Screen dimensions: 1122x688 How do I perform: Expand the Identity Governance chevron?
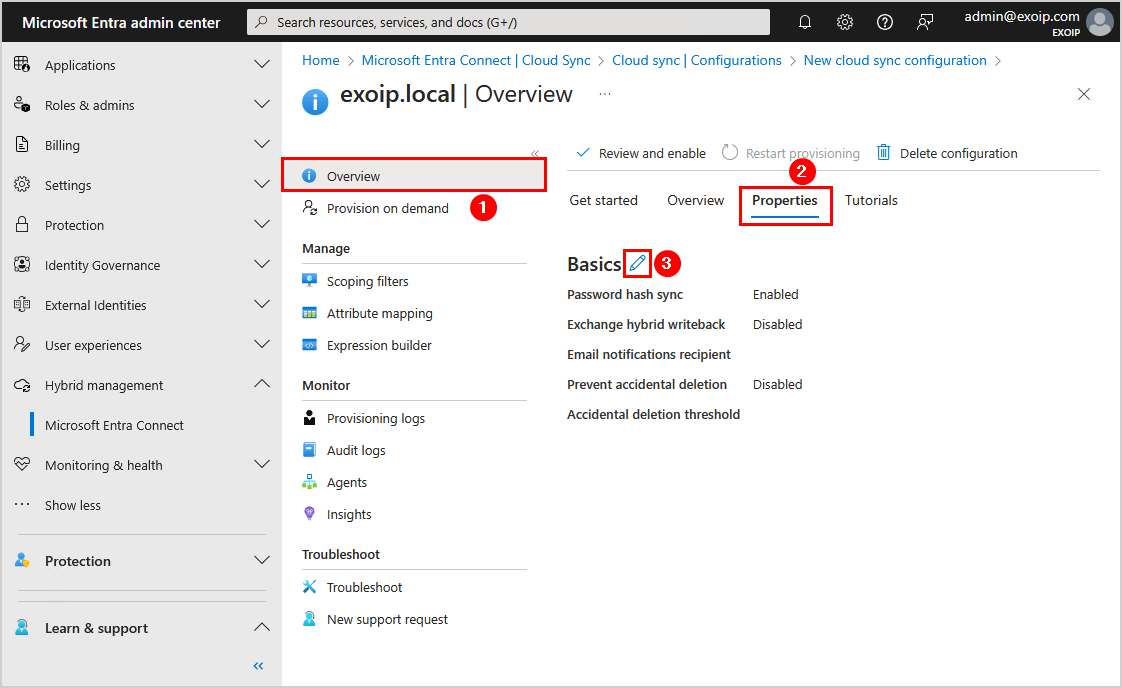(x=262, y=265)
